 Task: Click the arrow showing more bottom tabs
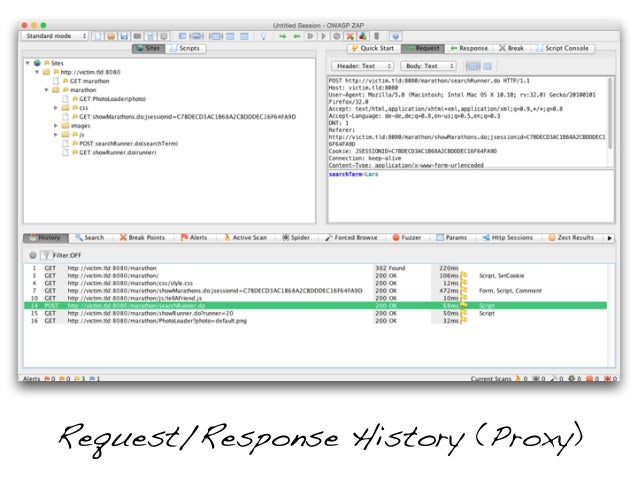(x=610, y=238)
